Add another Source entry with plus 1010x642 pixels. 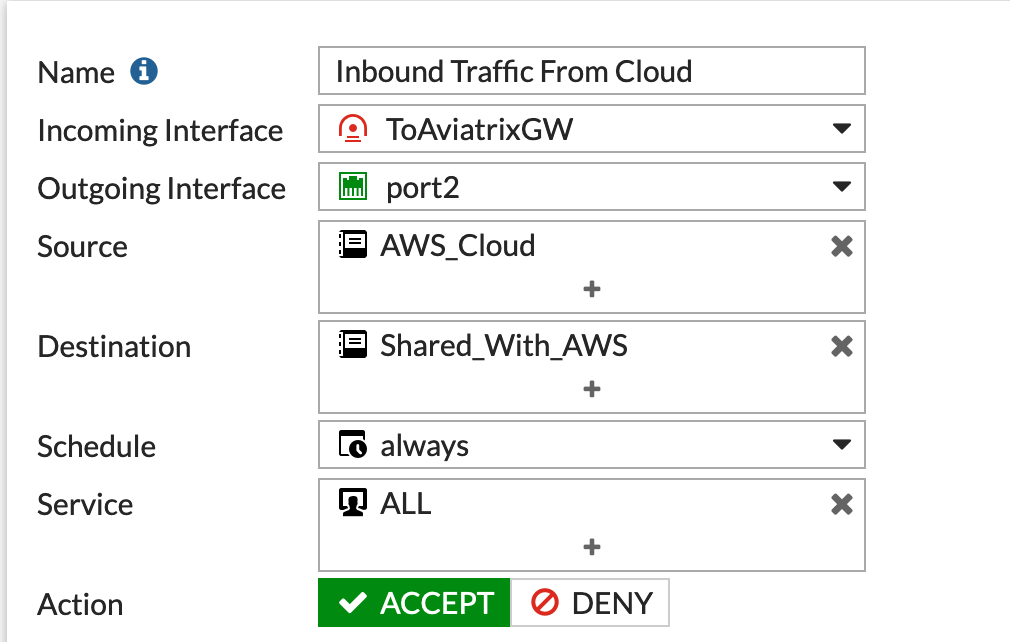[x=592, y=289]
